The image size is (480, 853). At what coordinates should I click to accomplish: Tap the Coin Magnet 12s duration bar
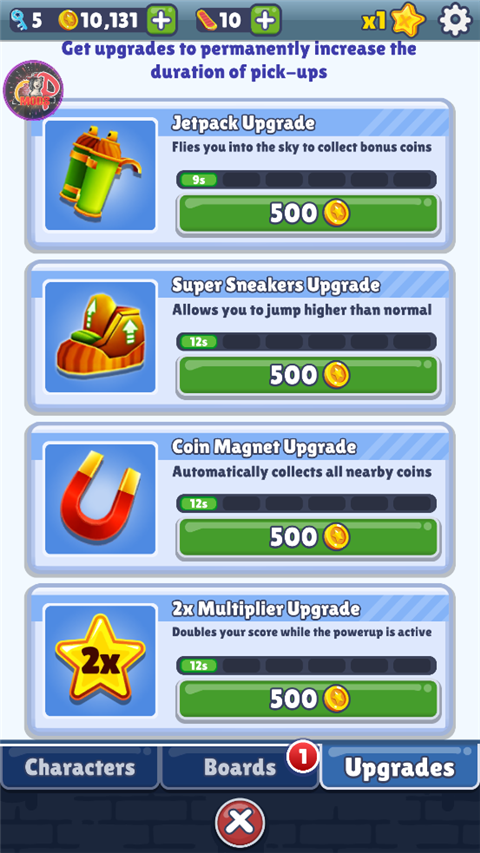306,503
